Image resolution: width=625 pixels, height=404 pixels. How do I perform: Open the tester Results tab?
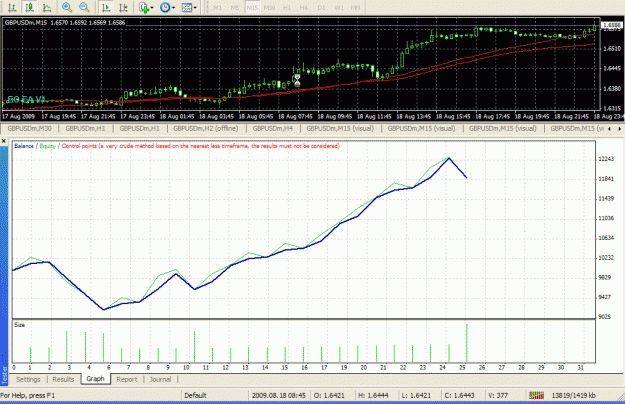click(x=63, y=379)
